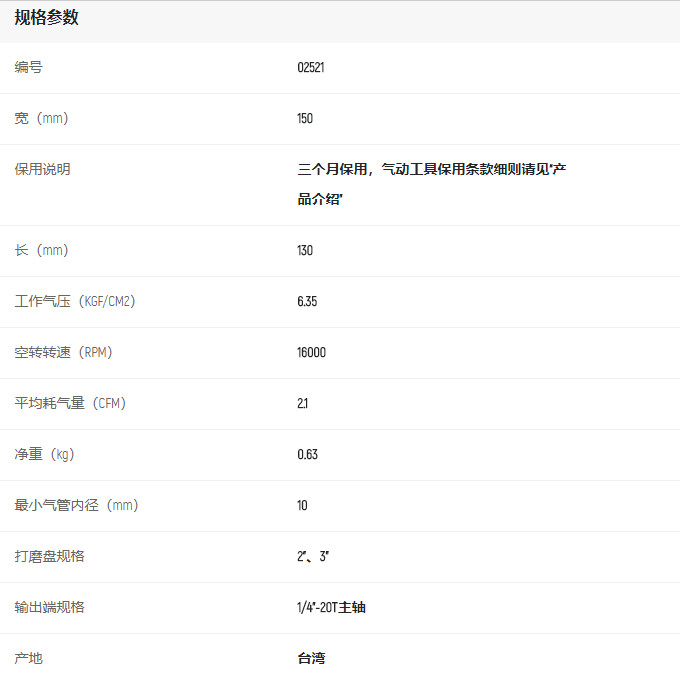The height and width of the screenshot is (680, 680).
Task: Select the 长（mm） label
Action: coord(42,251)
